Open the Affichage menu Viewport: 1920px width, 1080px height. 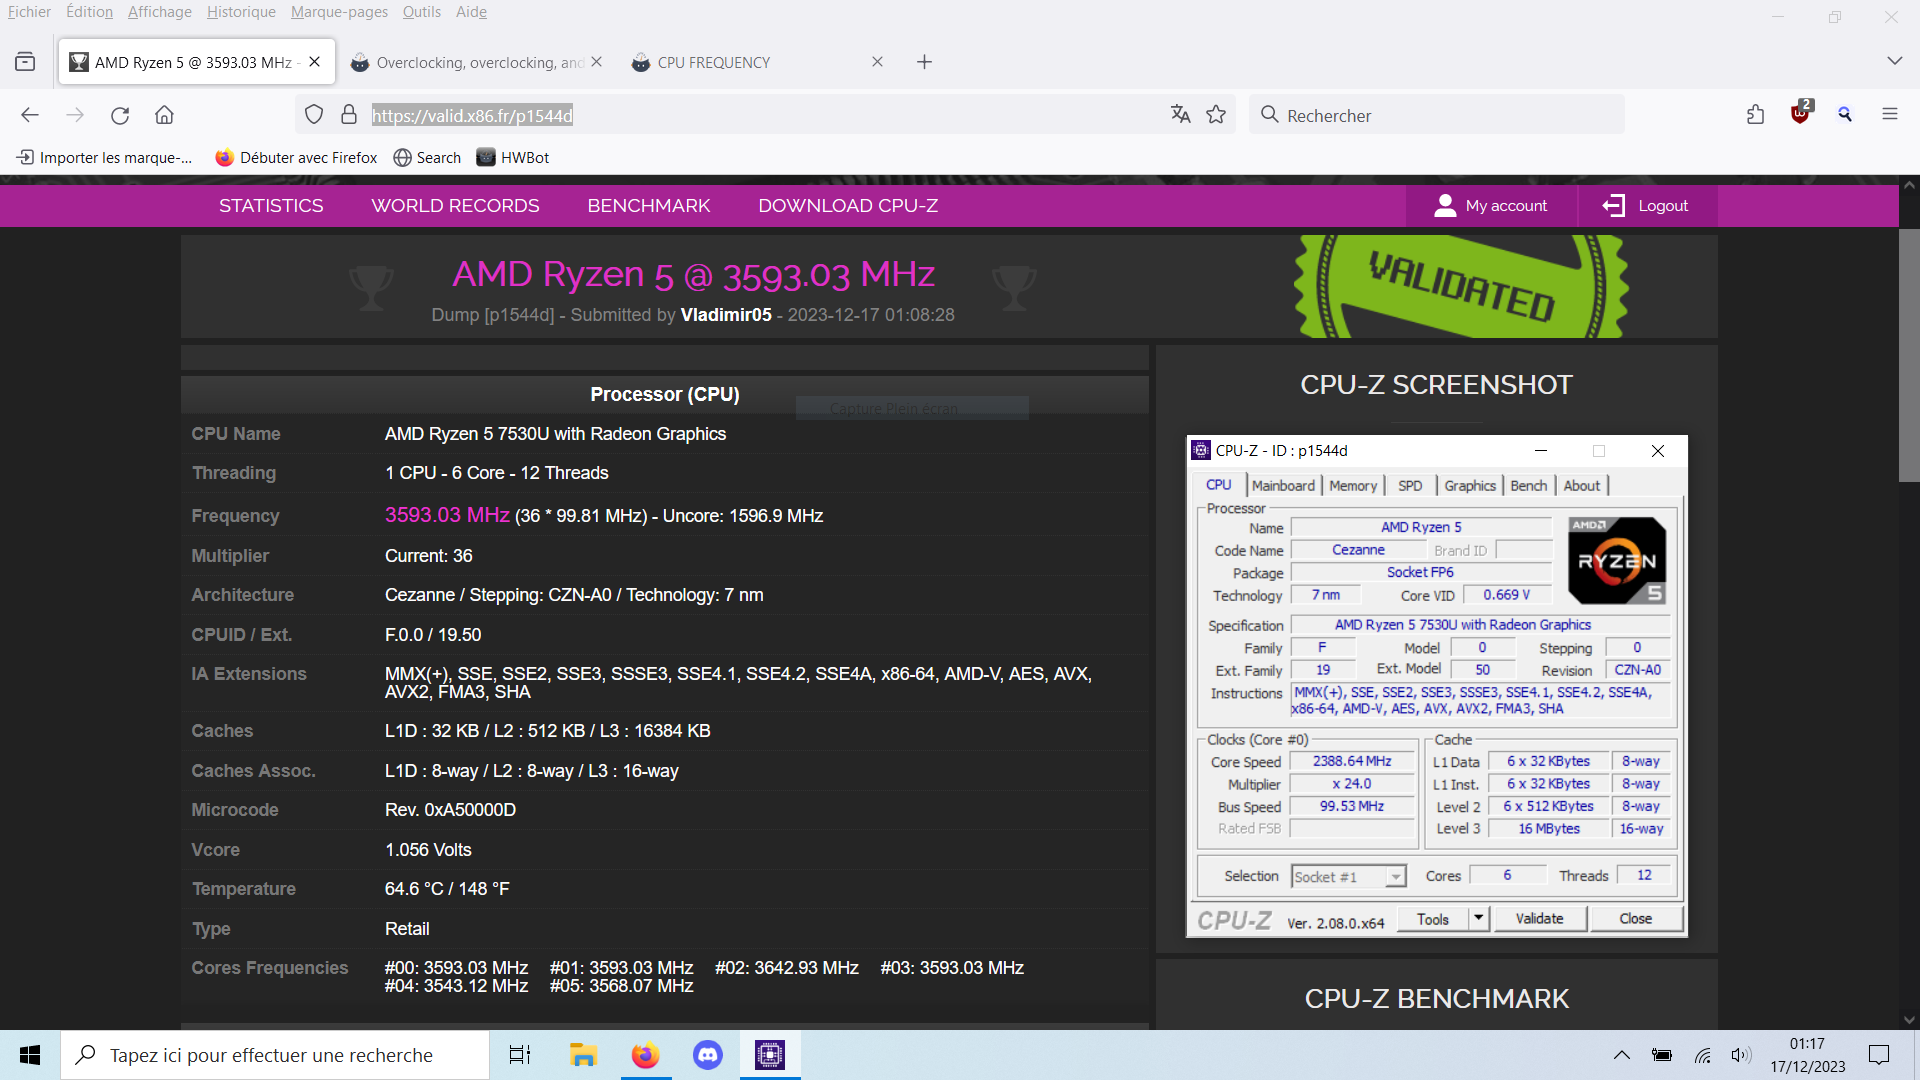click(160, 12)
